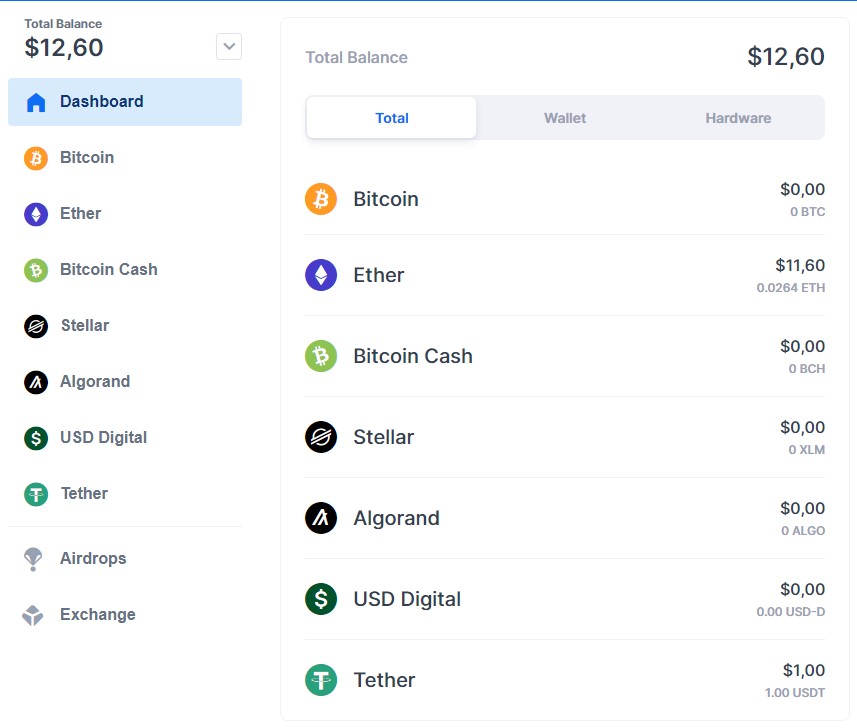Click the Stellar icon in the sidebar
Viewport: 857px width, 728px height.
click(36, 326)
